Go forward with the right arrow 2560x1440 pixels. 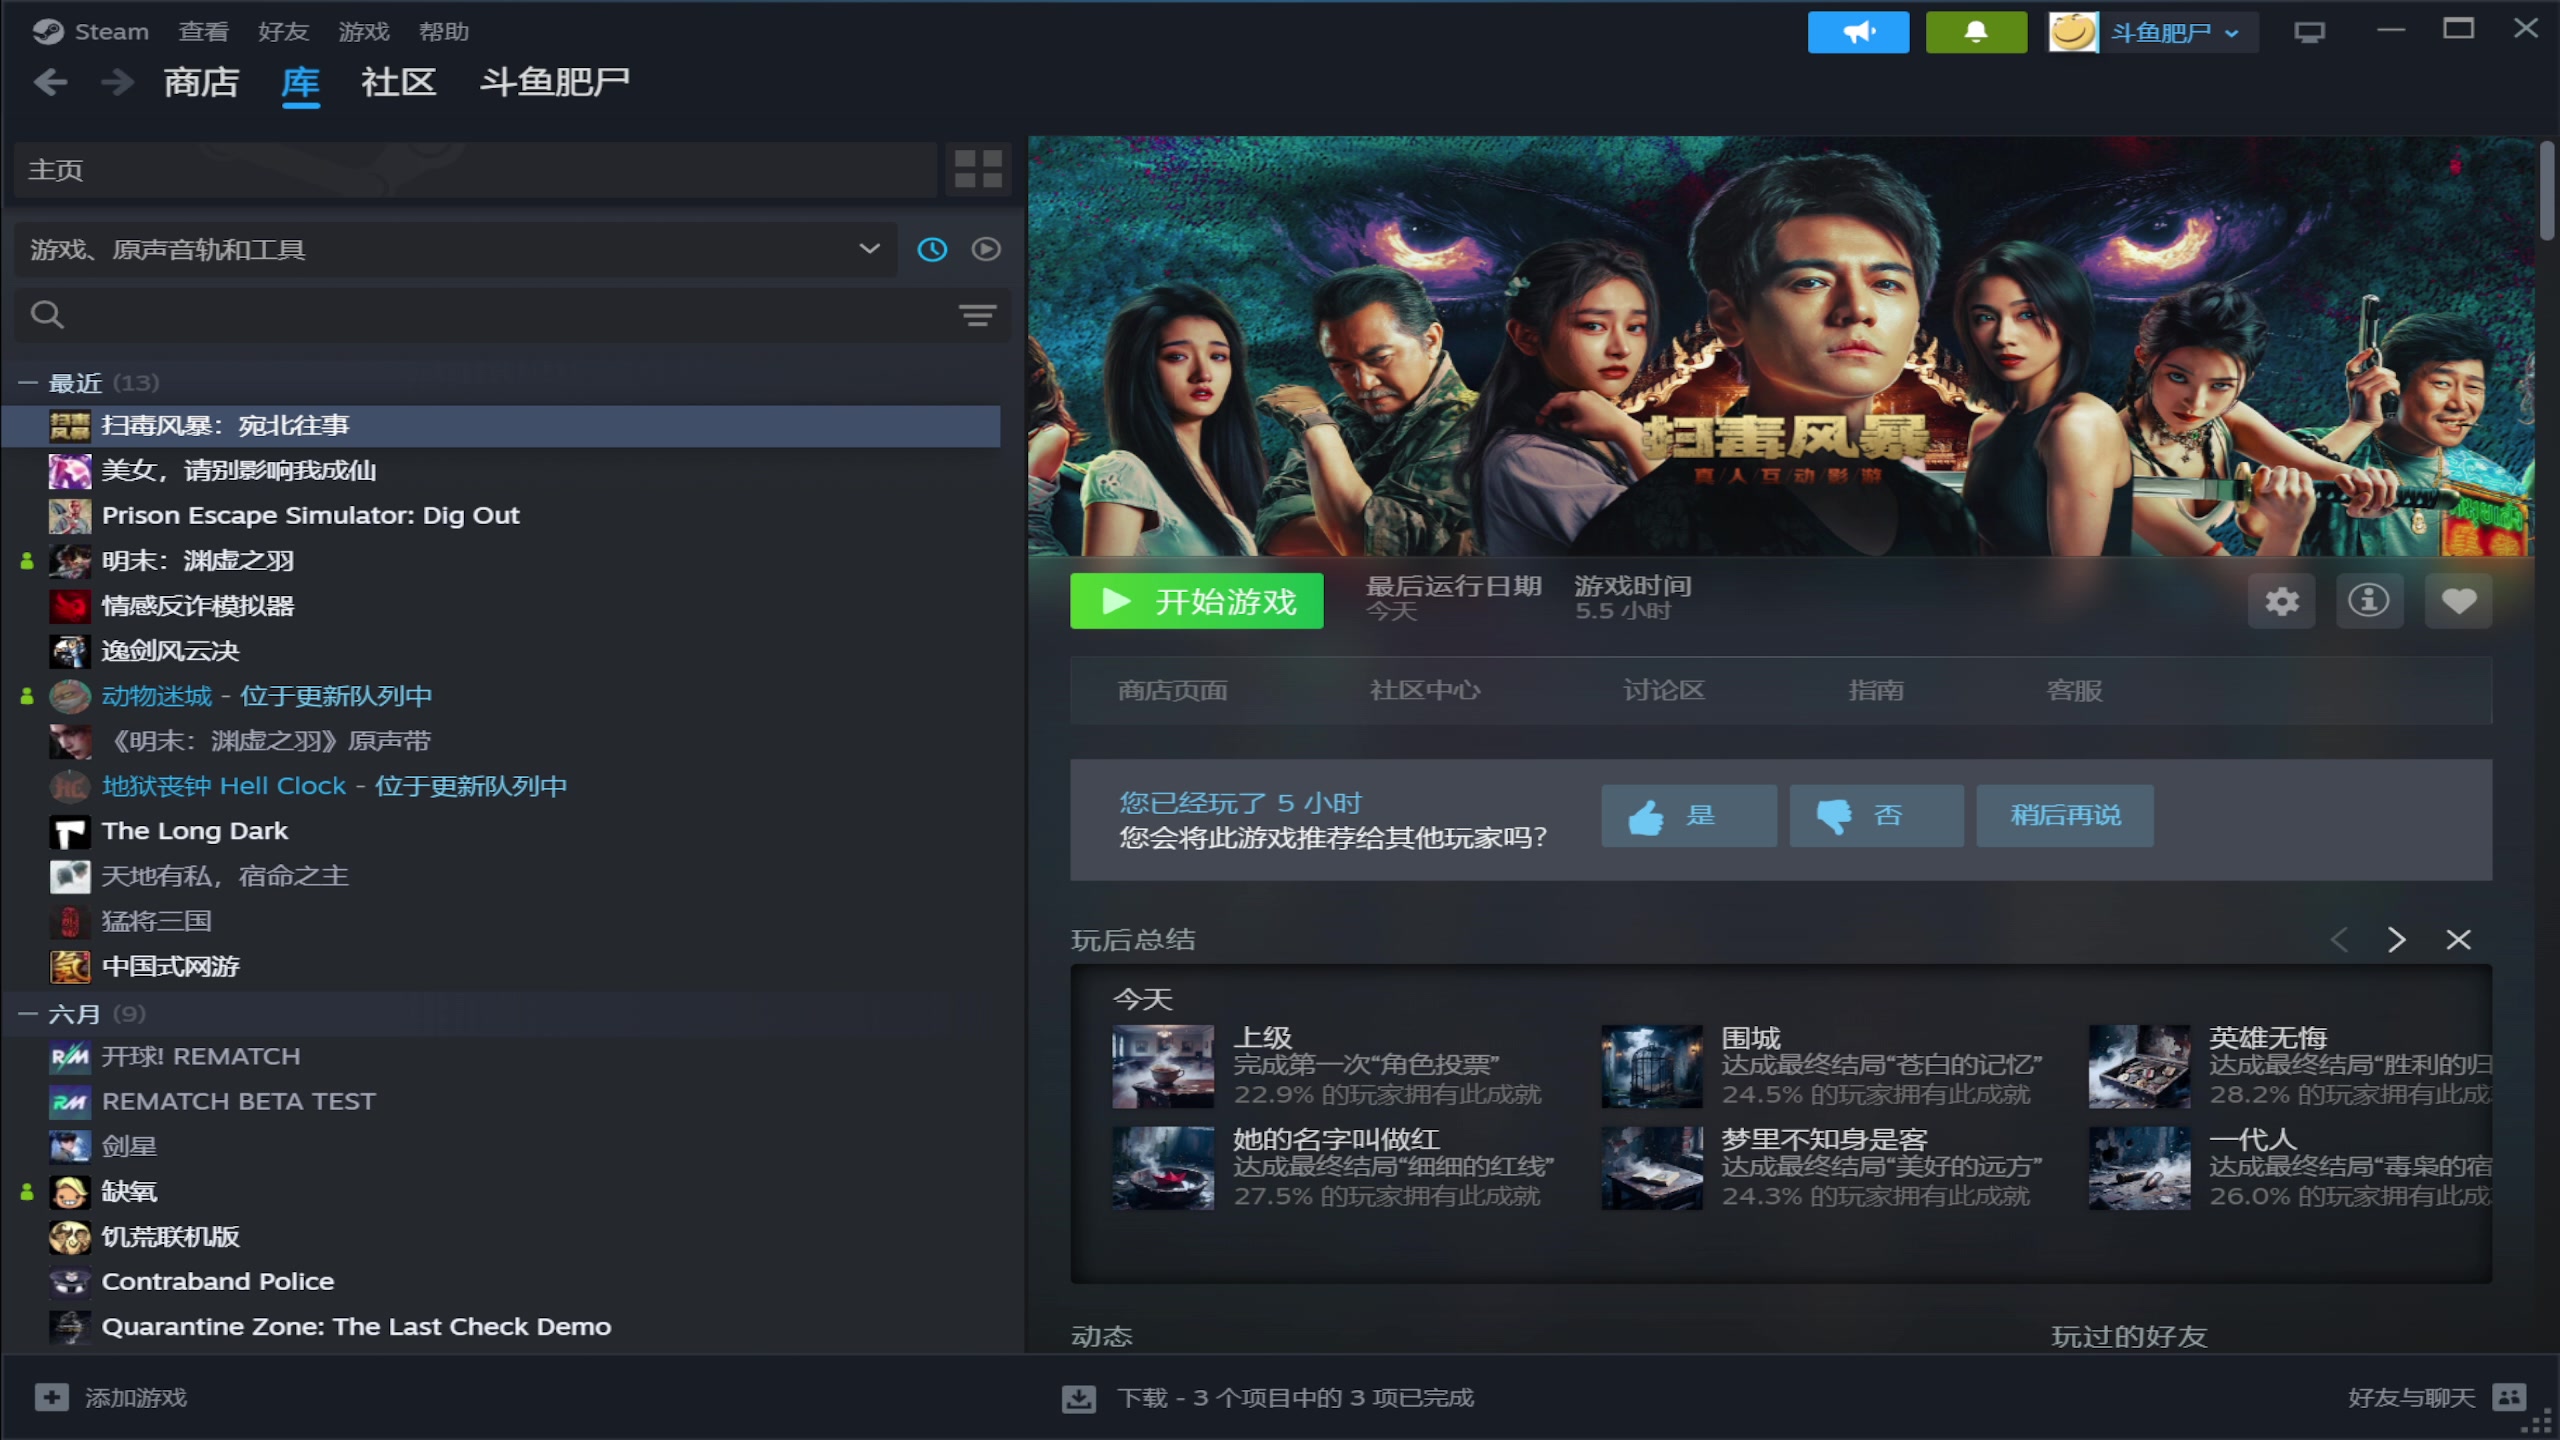click(x=117, y=82)
